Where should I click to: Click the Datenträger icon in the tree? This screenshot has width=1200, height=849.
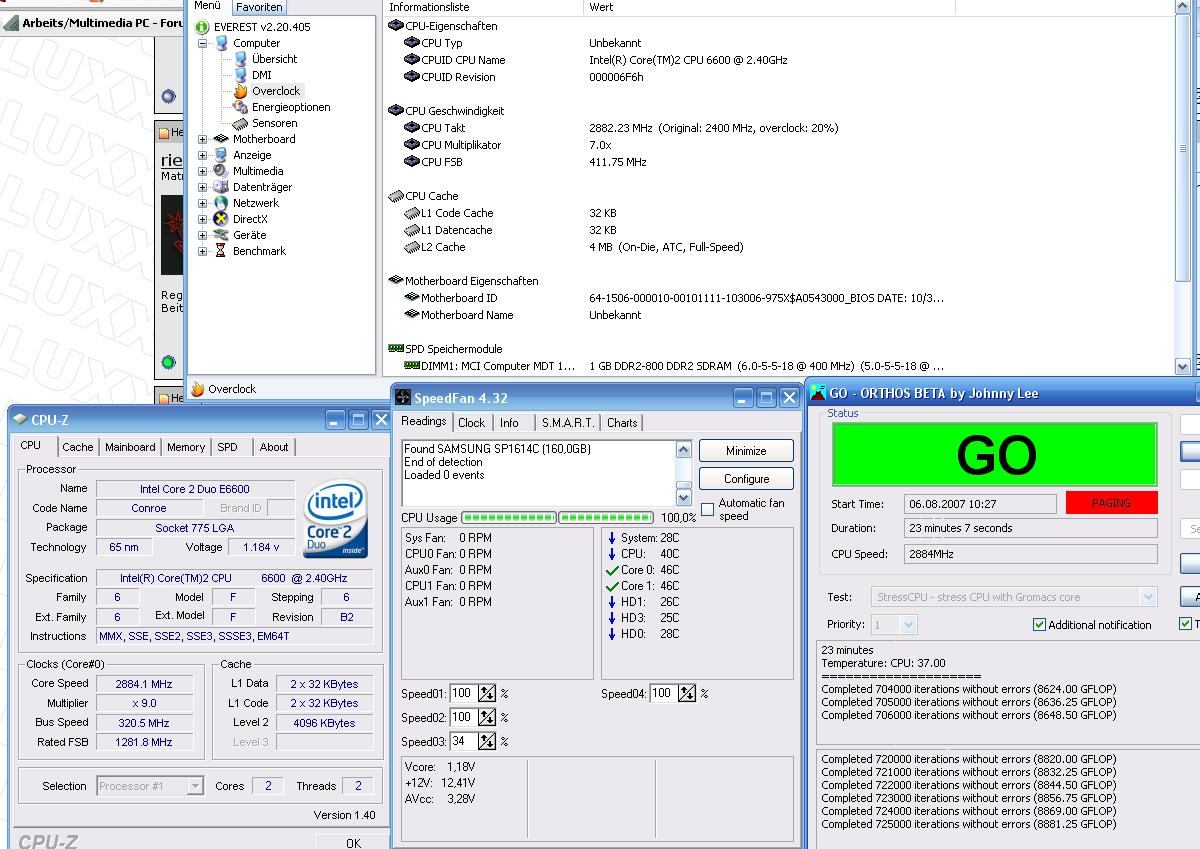[221, 187]
